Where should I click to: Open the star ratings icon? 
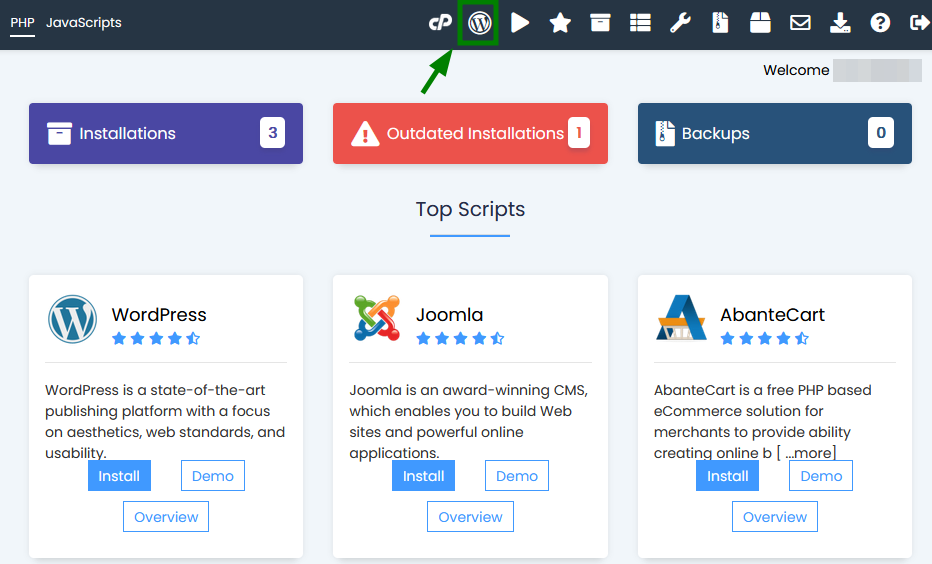[x=560, y=23]
